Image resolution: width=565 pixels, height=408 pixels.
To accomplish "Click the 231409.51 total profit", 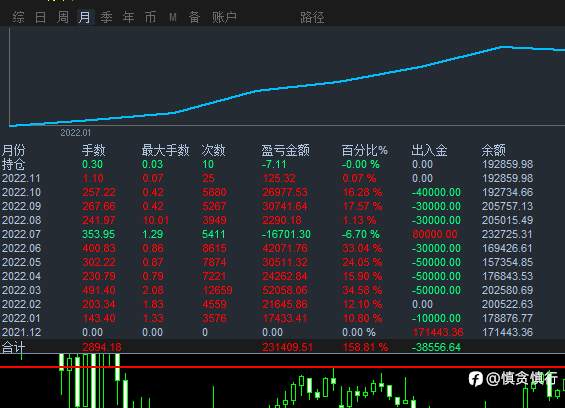I will click(x=287, y=347).
